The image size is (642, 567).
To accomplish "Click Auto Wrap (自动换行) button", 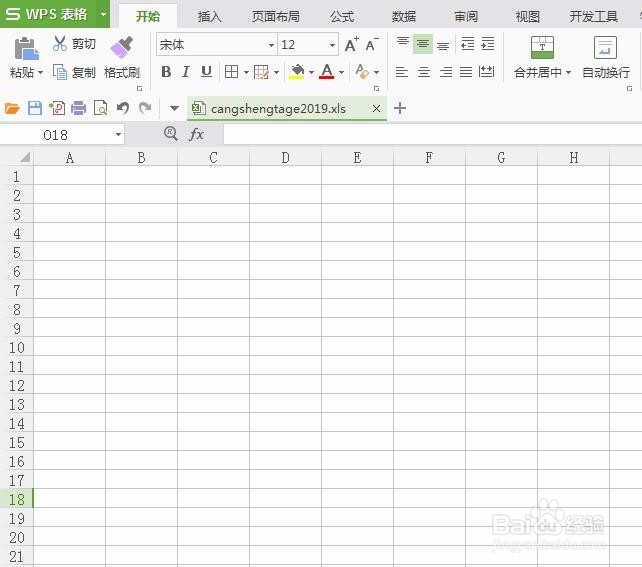I will coord(605,56).
